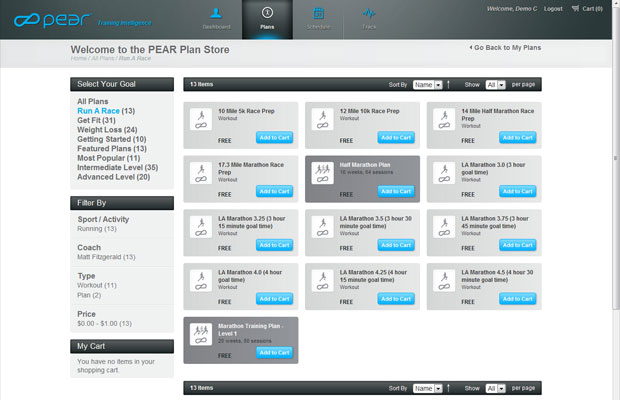Image resolution: width=620 pixels, height=400 pixels.
Task: Choose Weight Loss (24) goal
Action: [107, 130]
